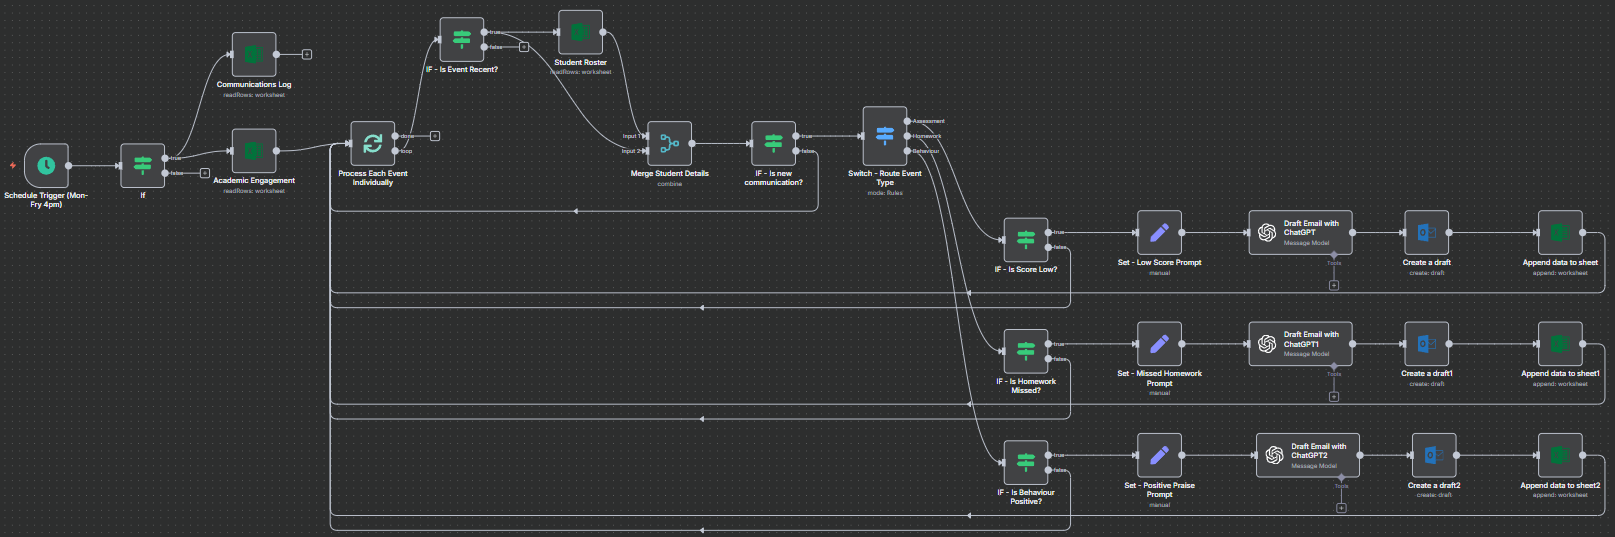Screen dimensions: 1615x537
Task: Select the Create a draft1 Outlook node
Action: pos(1427,344)
